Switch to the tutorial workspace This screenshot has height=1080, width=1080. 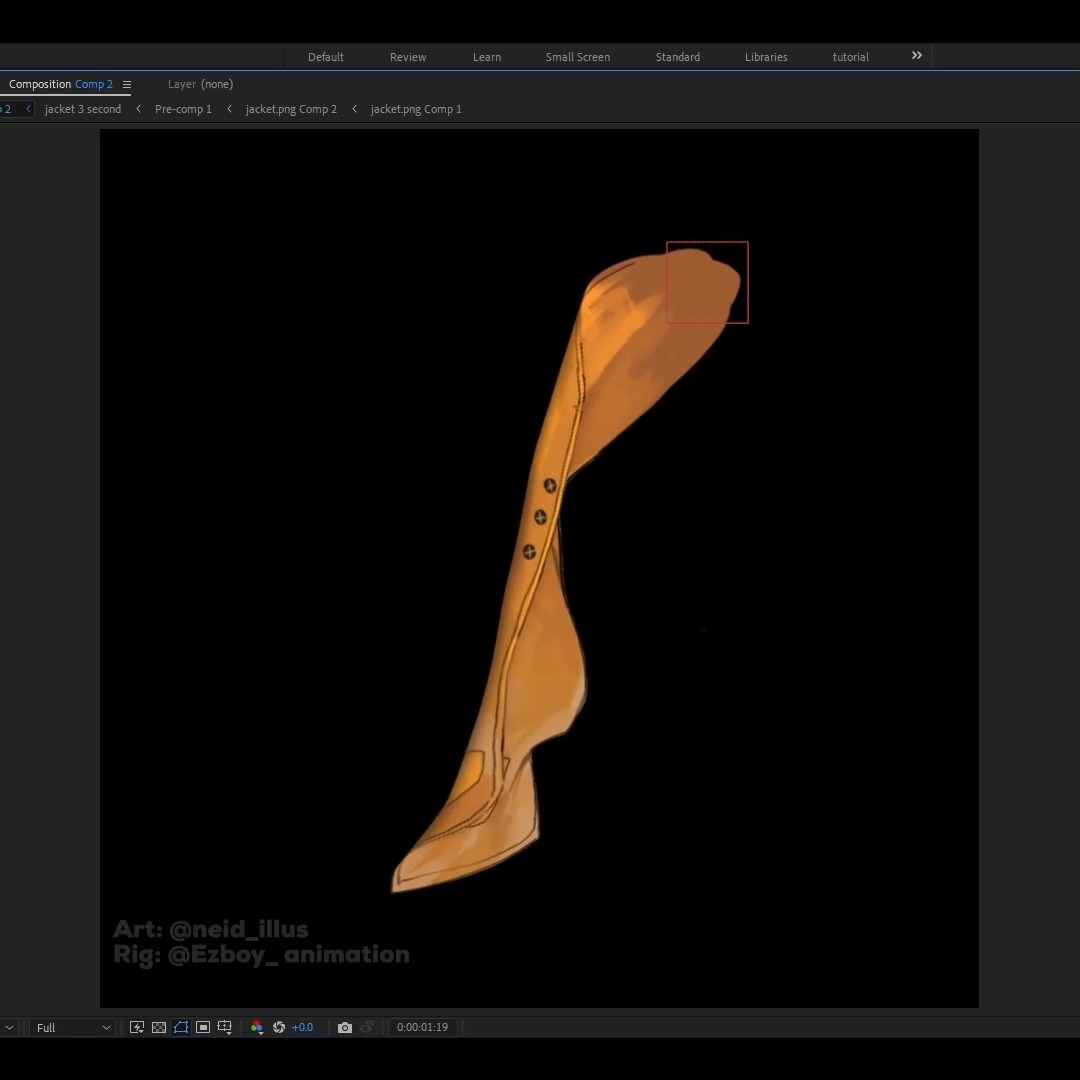851,57
